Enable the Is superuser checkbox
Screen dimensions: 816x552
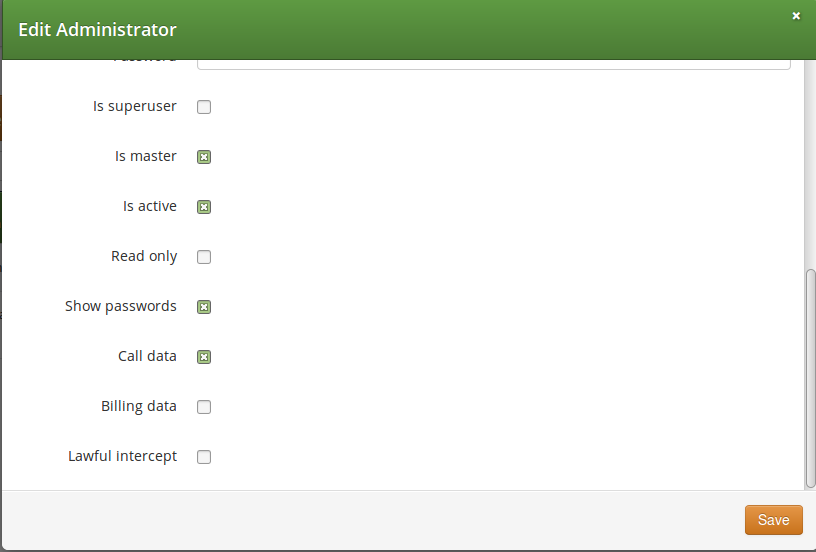204,107
